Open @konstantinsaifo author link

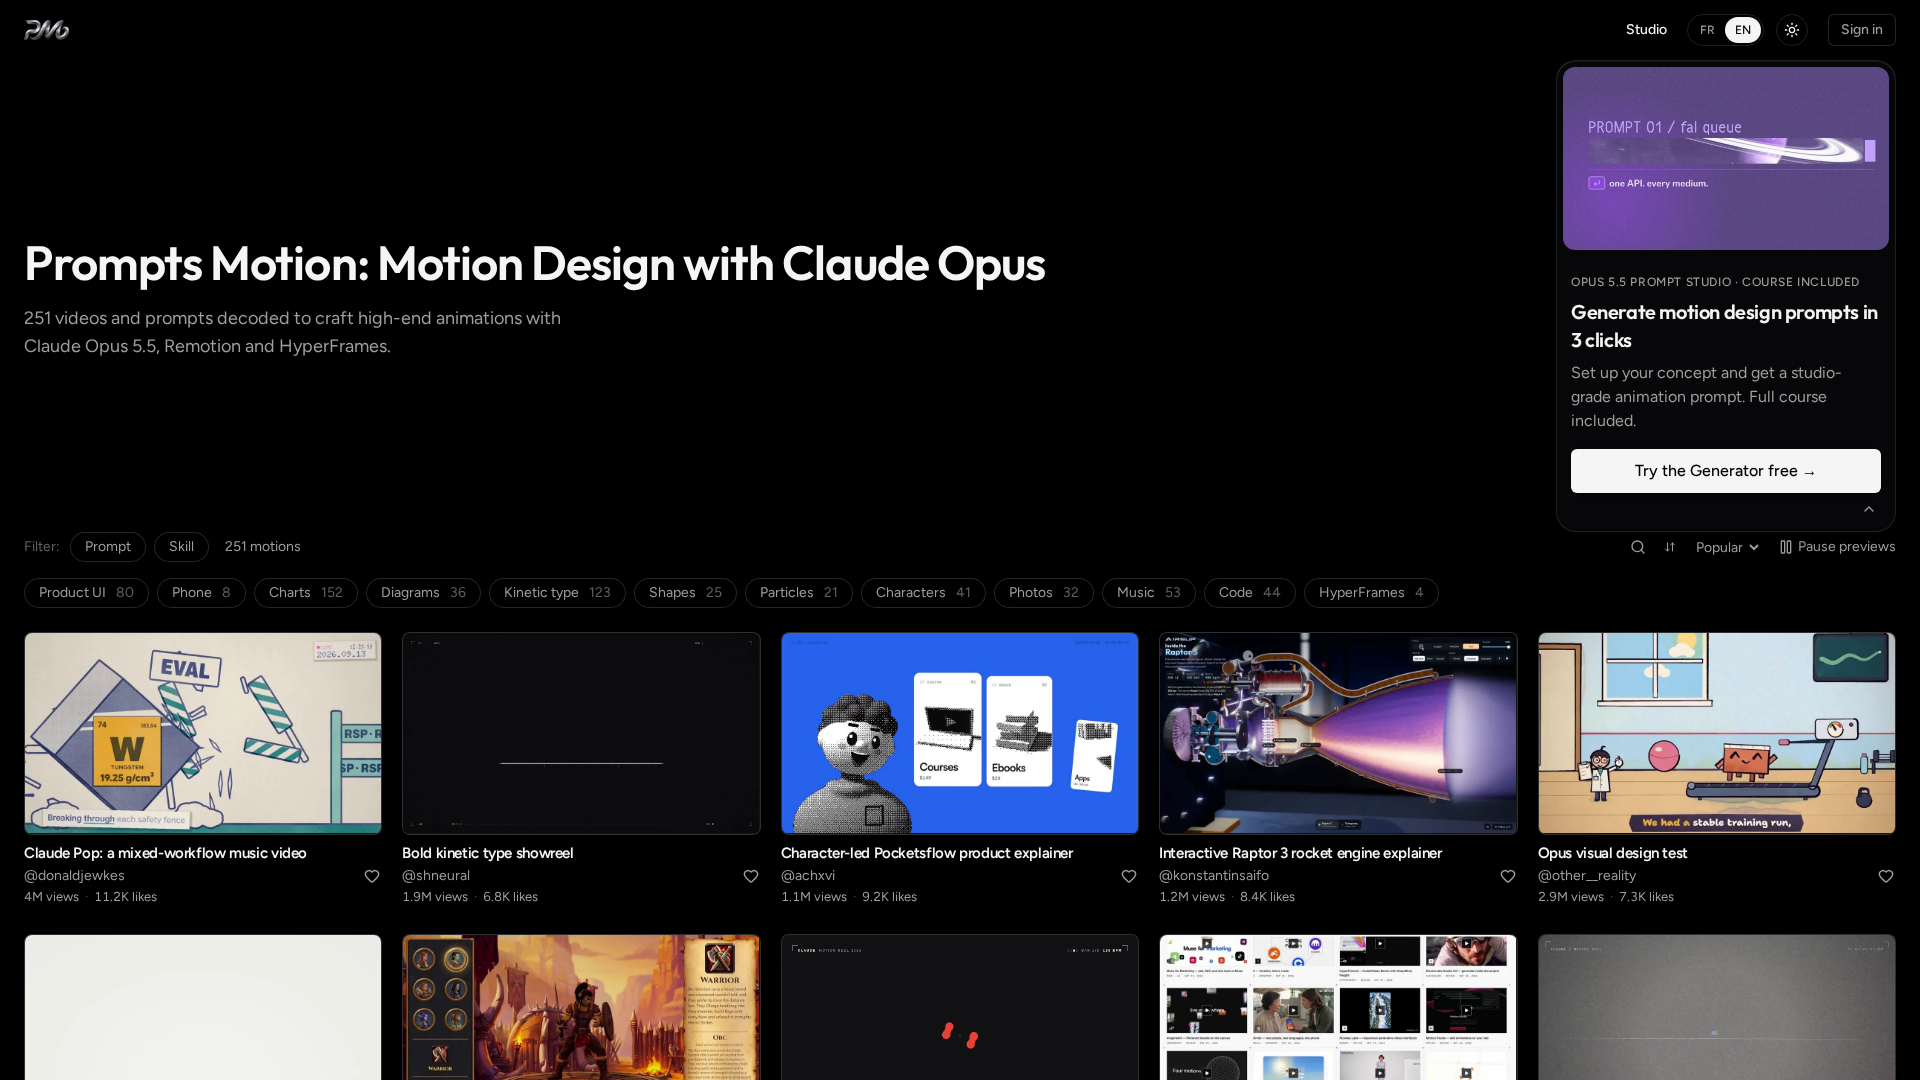[1214, 876]
